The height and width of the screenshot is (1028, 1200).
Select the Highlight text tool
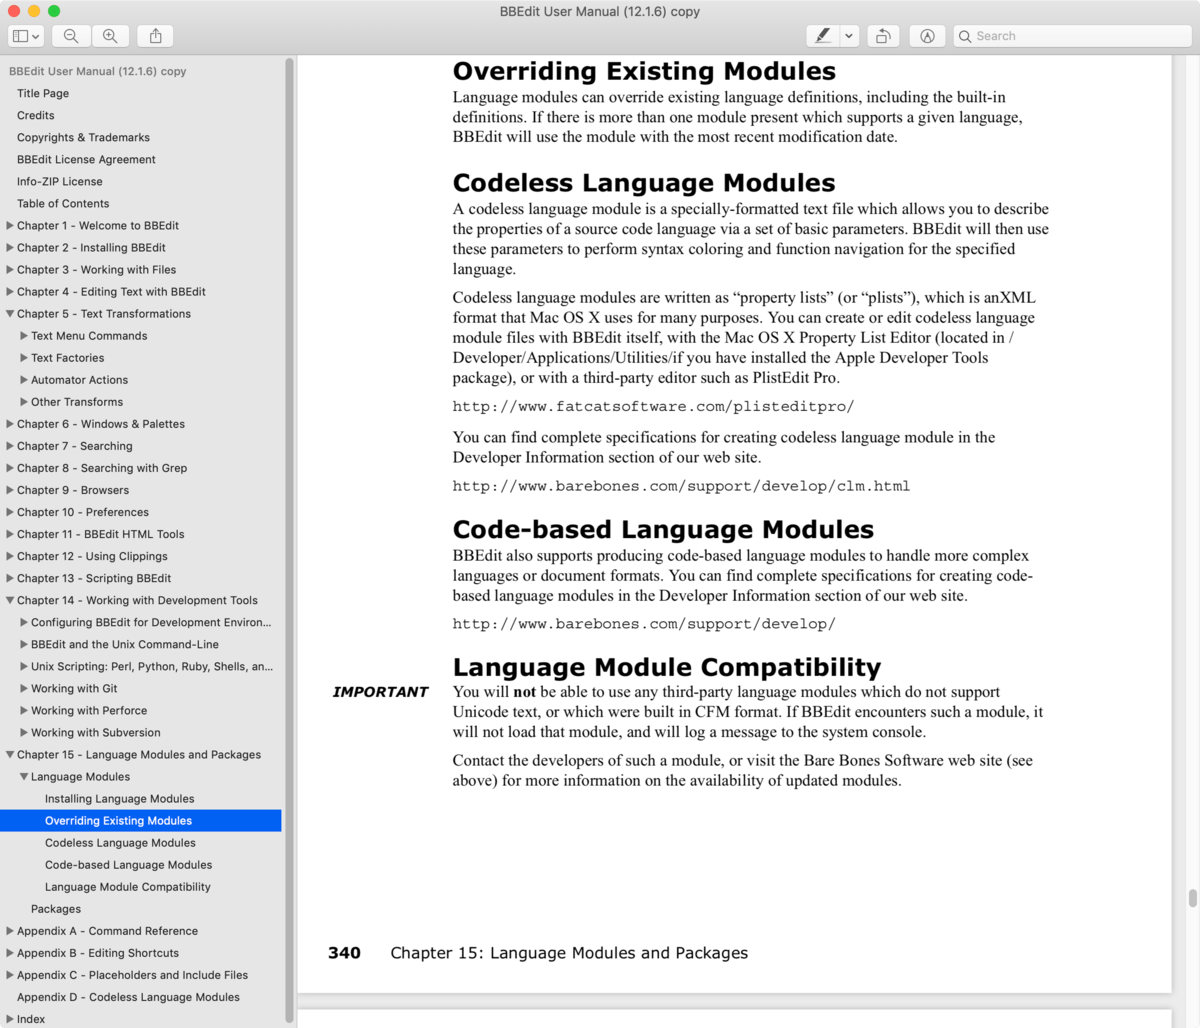(820, 35)
